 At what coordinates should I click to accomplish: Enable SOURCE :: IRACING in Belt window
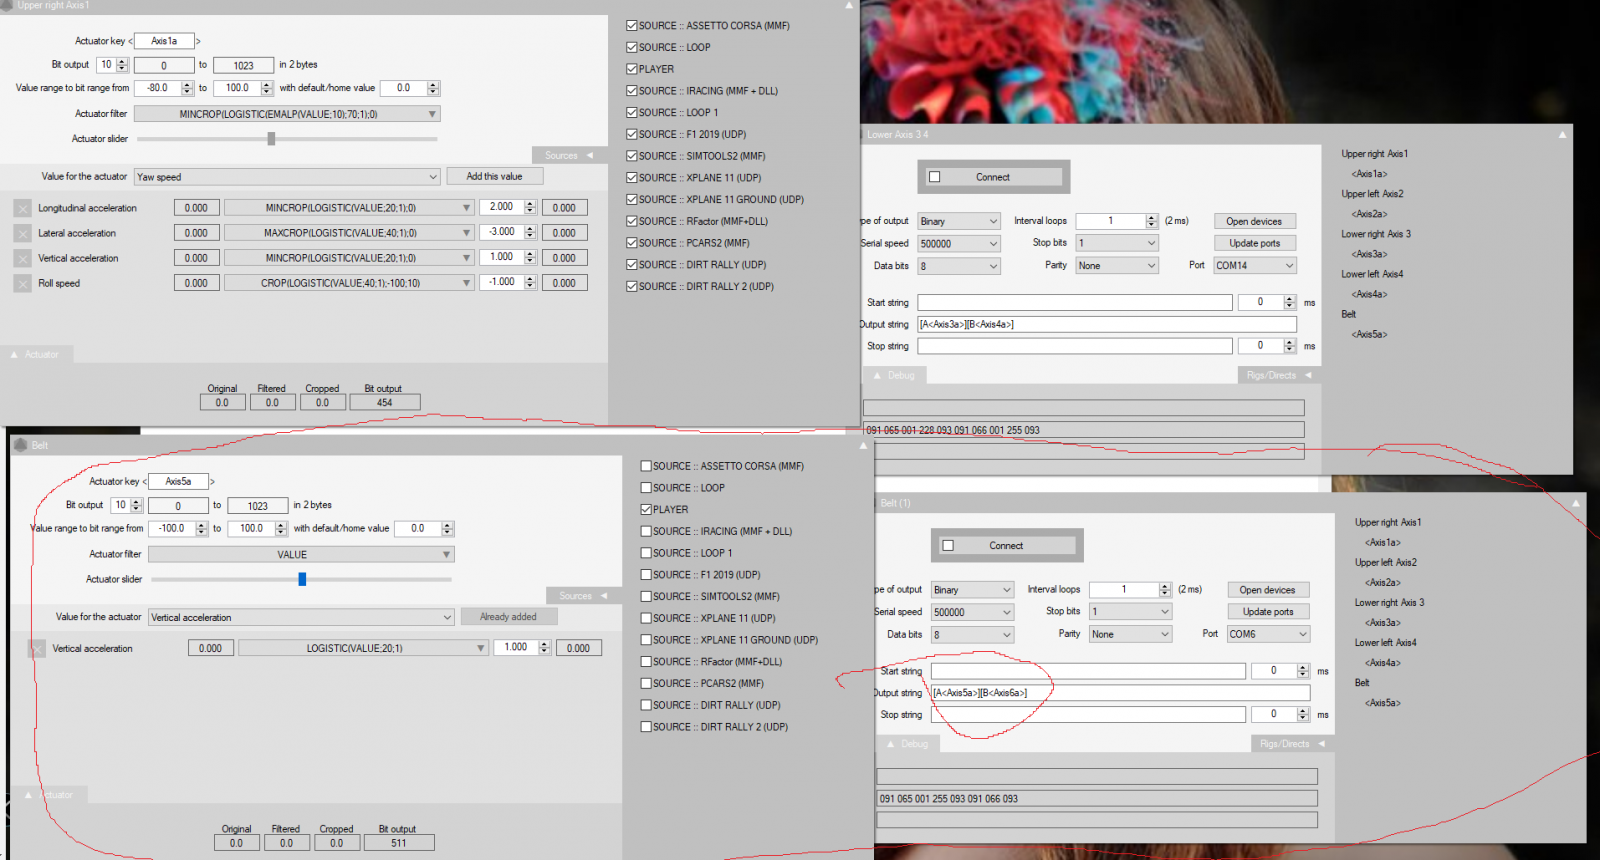click(646, 531)
